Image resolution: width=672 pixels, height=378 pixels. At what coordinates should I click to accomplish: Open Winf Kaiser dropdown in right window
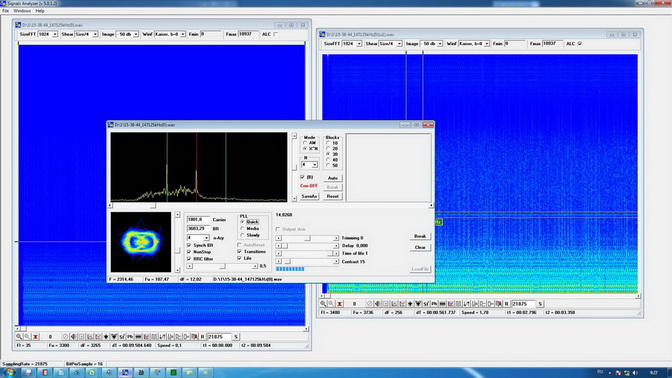tap(487, 44)
